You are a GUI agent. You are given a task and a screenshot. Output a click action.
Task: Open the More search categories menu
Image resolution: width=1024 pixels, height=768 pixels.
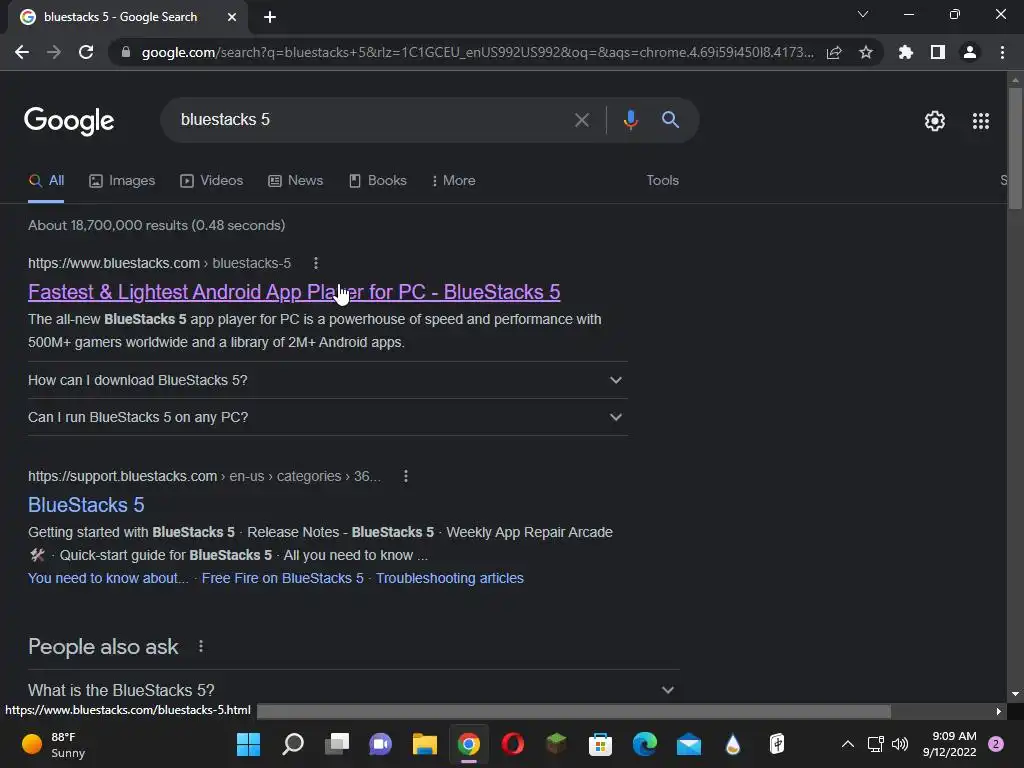453,180
